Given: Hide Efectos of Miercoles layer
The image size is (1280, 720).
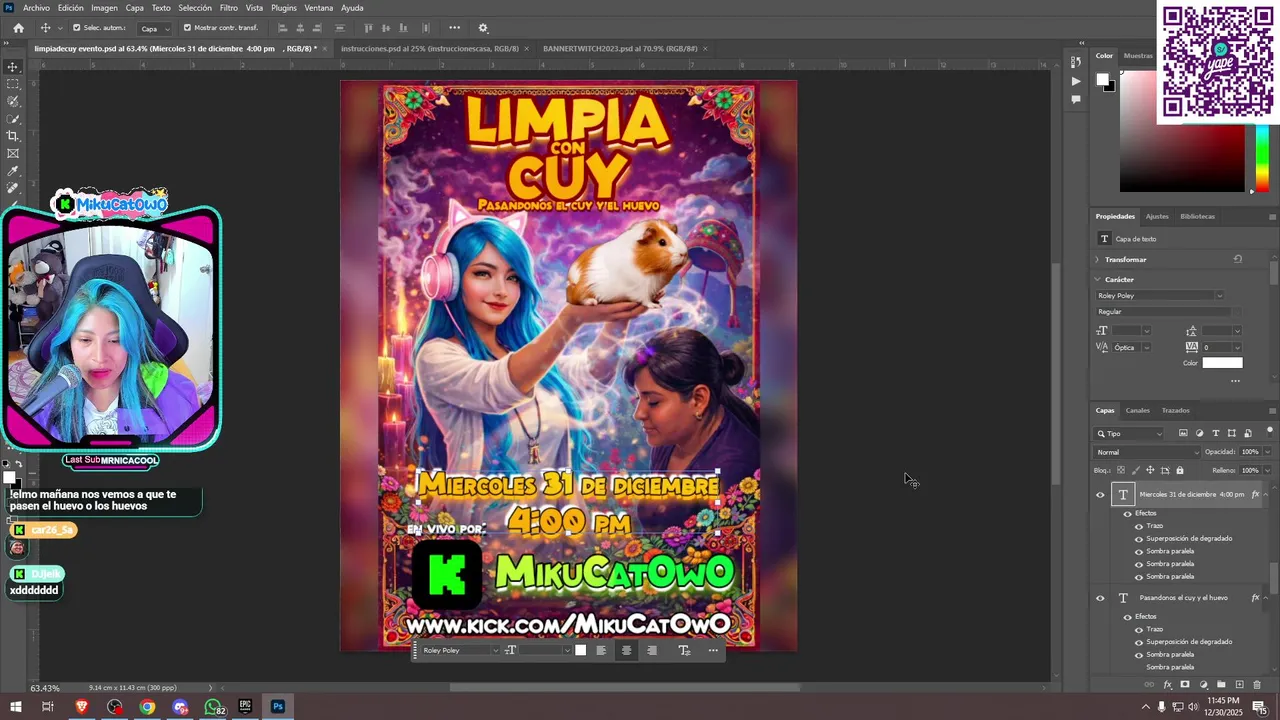Looking at the screenshot, I should 1127,514.
